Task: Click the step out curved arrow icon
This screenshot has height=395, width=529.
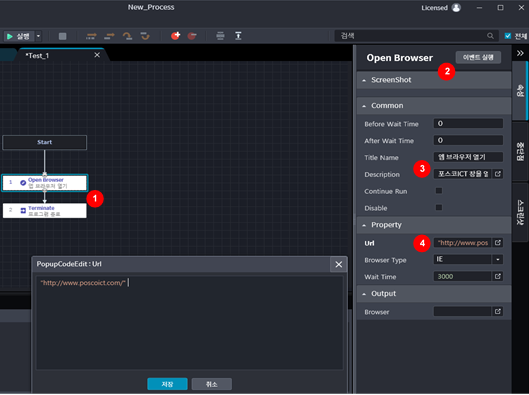Action: click(x=127, y=36)
